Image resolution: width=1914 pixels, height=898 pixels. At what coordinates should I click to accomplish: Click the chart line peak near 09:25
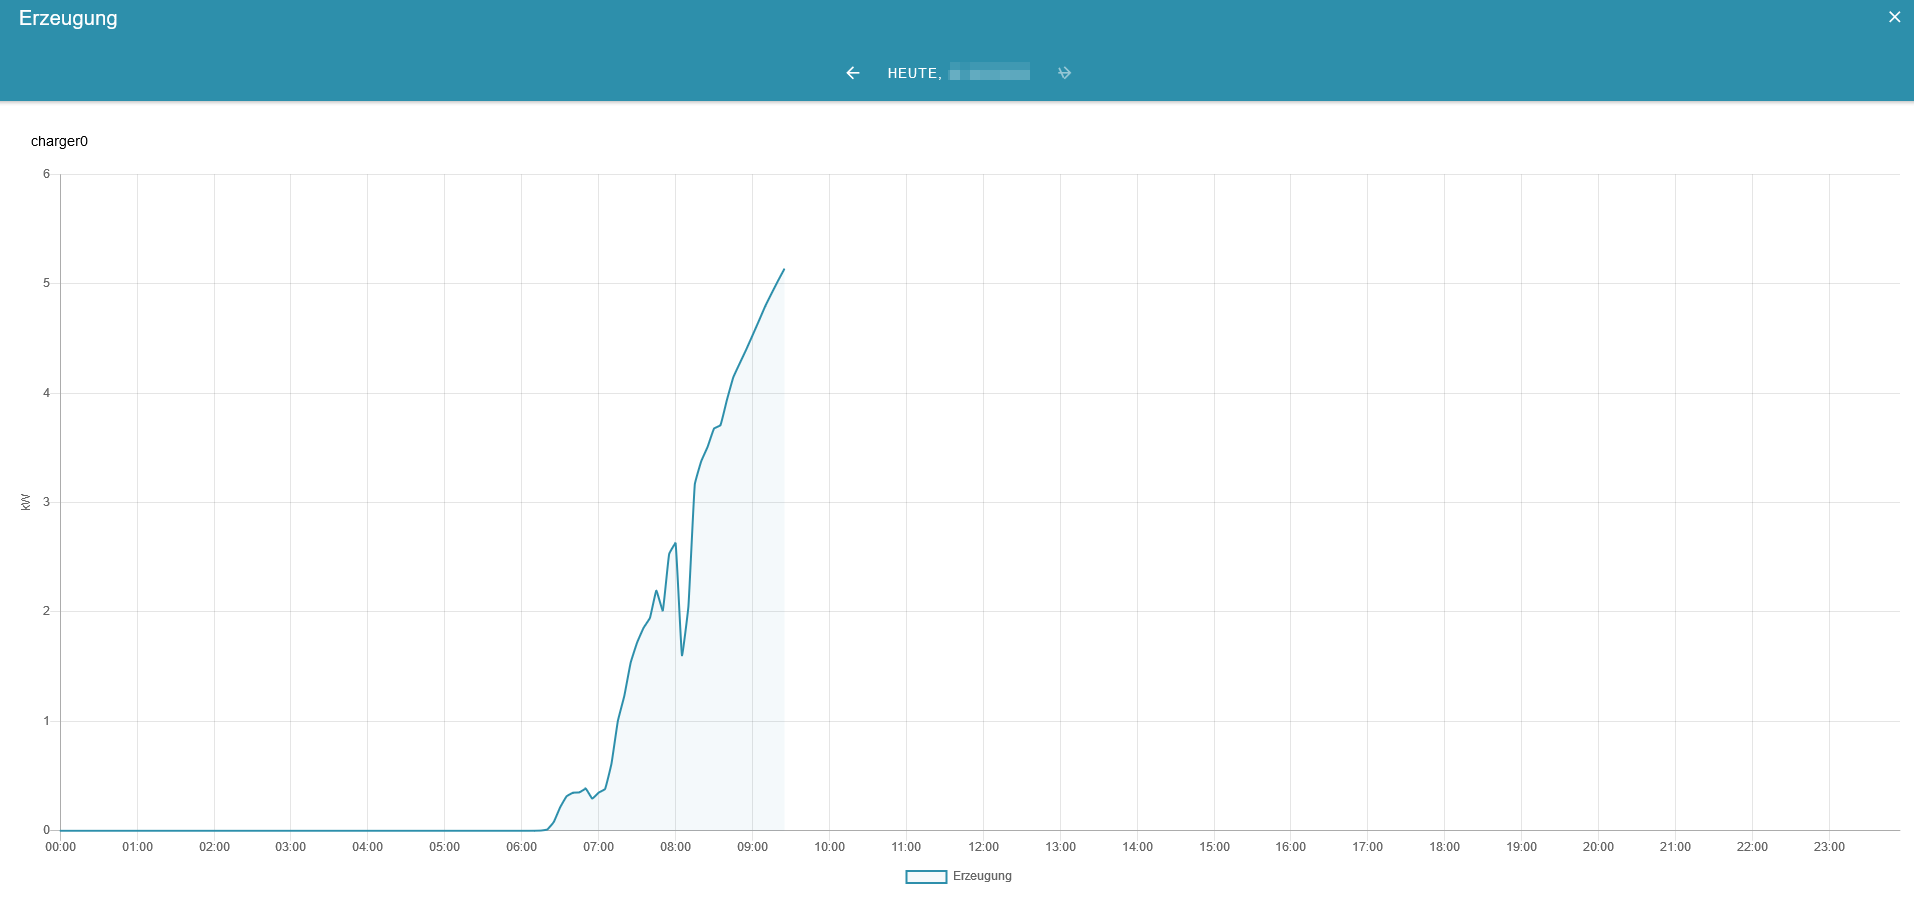(783, 270)
